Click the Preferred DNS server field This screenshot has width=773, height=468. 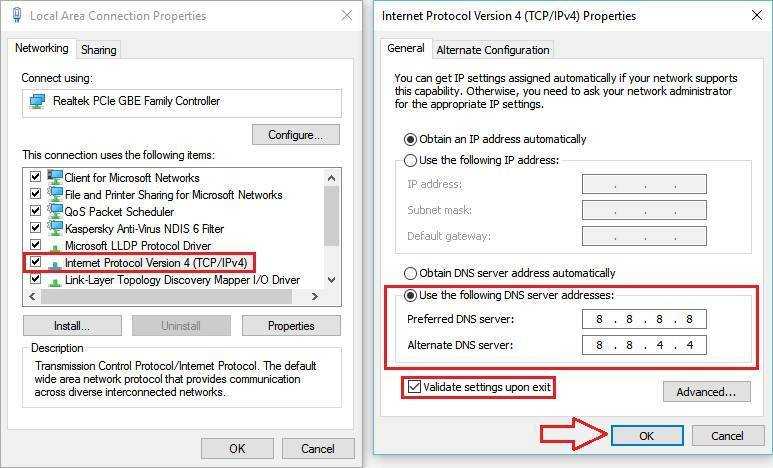(644, 319)
